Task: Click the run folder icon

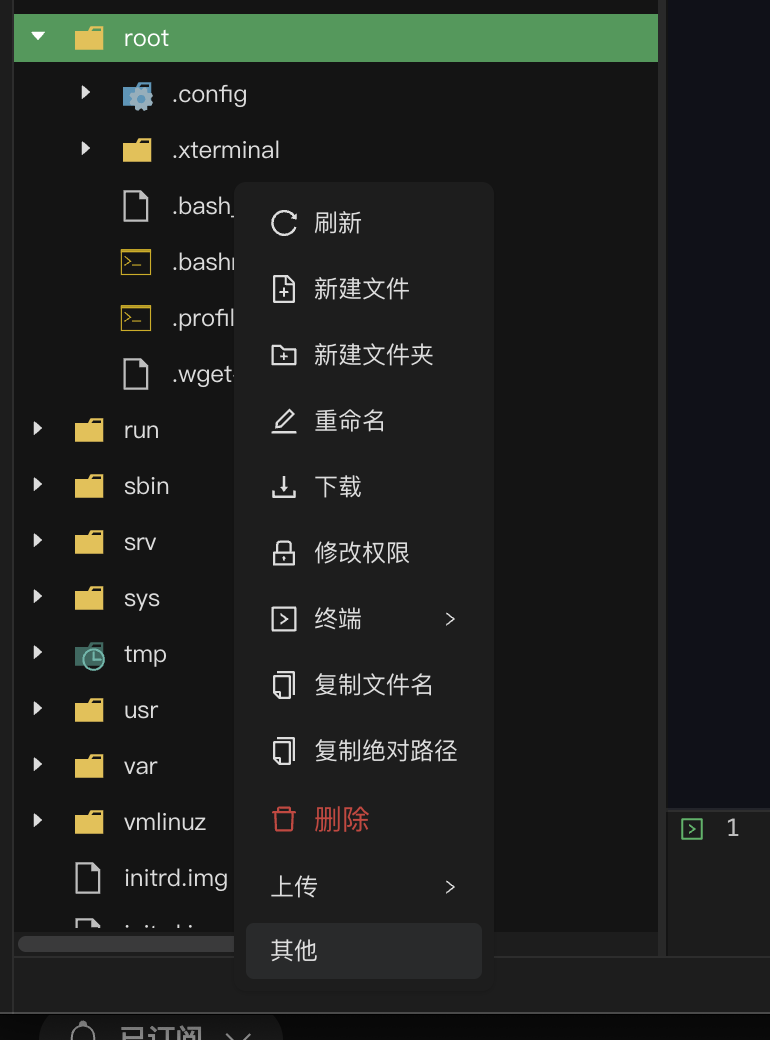Action: tap(89, 430)
